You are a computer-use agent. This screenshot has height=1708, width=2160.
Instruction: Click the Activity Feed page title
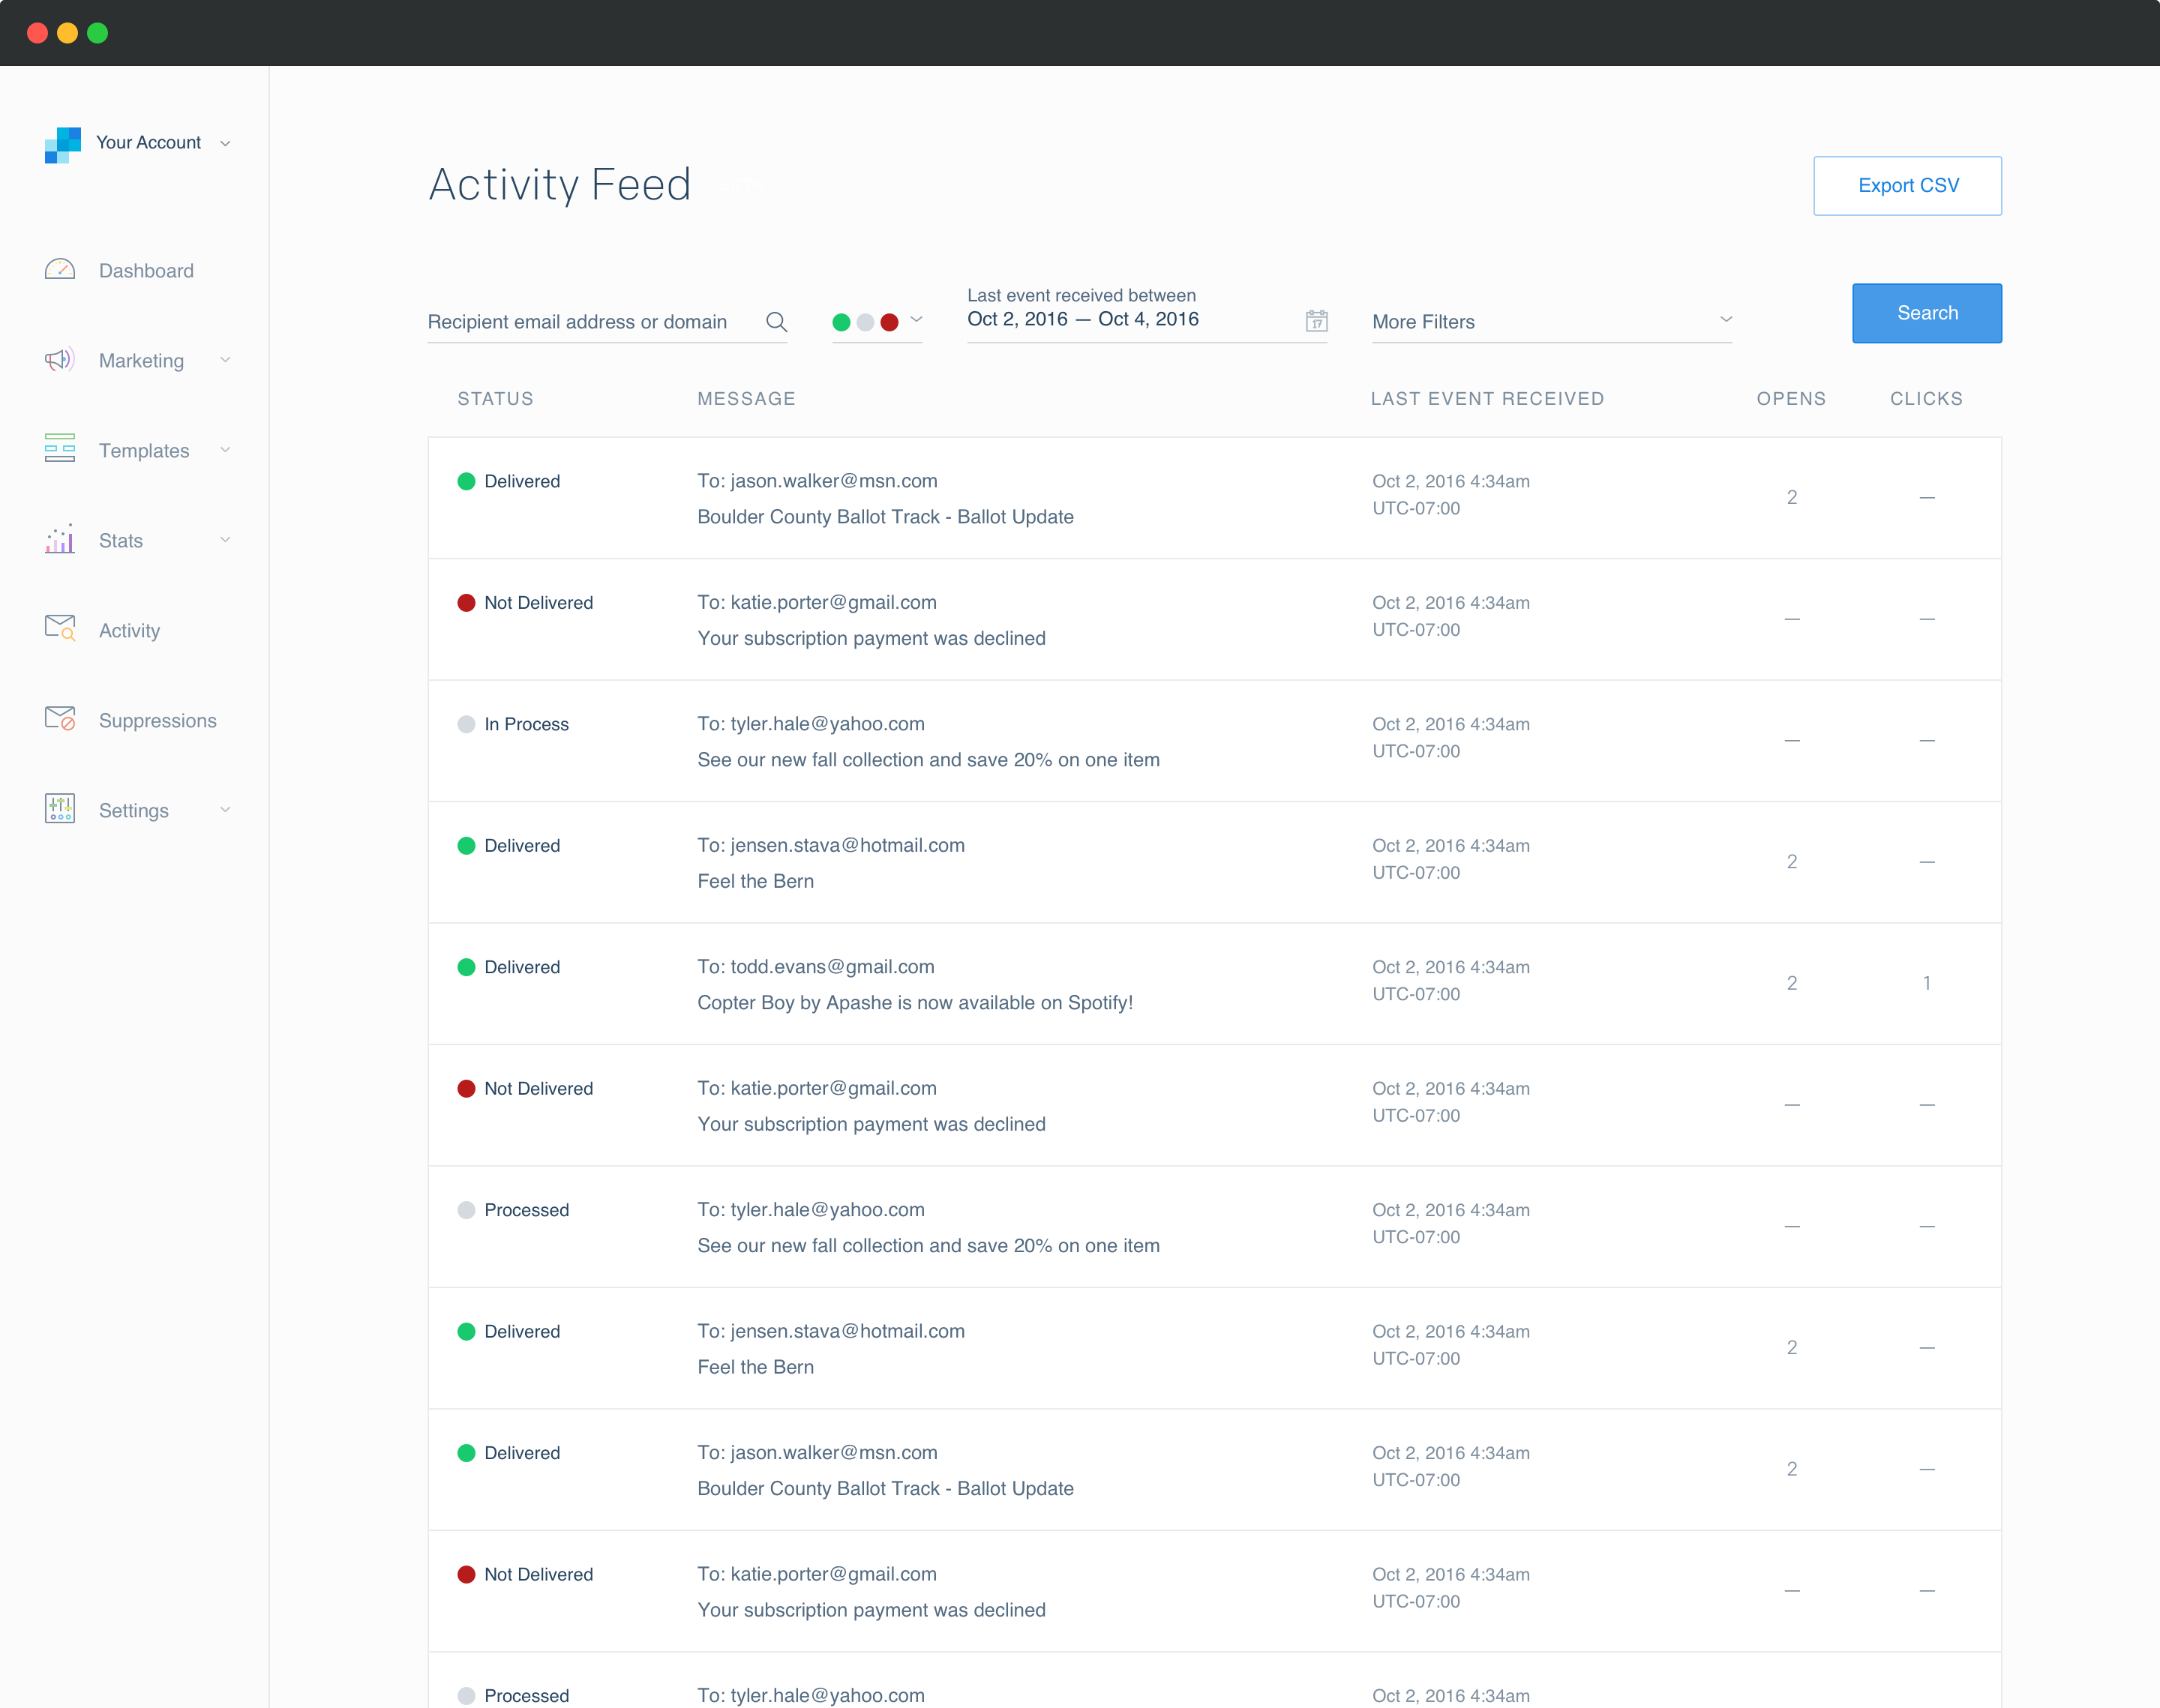[x=560, y=185]
